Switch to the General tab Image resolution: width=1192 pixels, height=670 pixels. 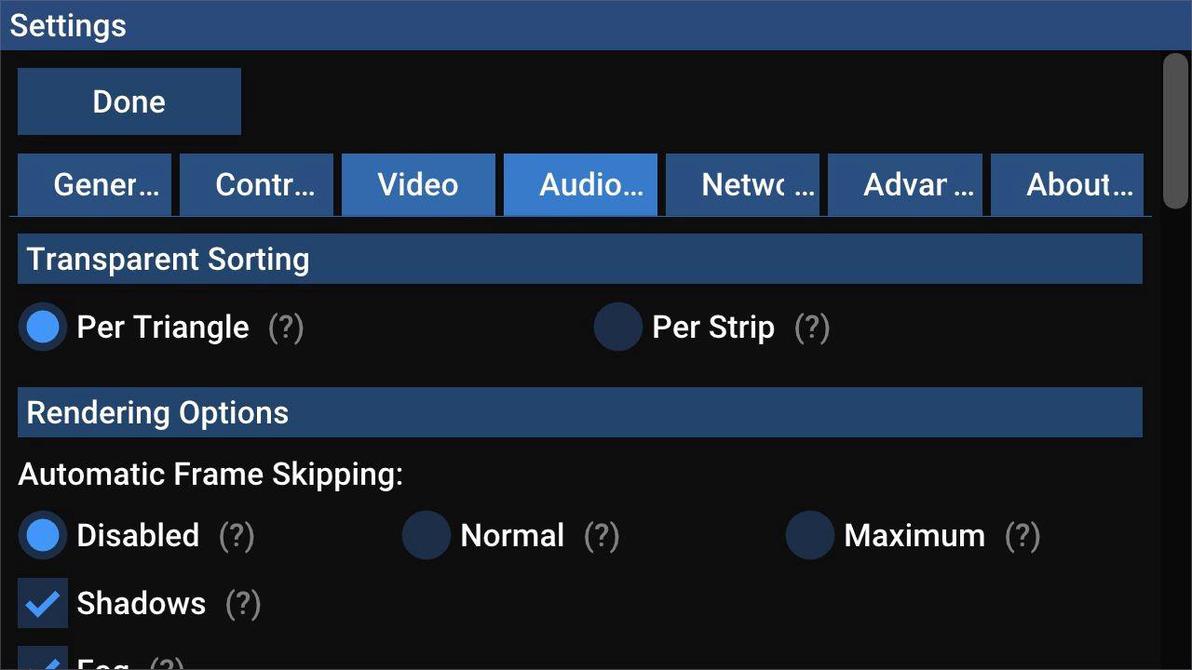tap(94, 183)
